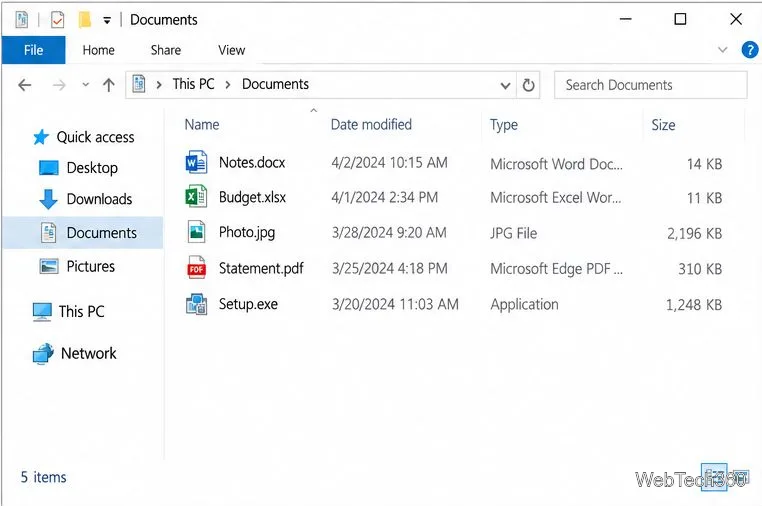Click the JPG File type cell
The width and height of the screenshot is (762, 506).
(514, 233)
